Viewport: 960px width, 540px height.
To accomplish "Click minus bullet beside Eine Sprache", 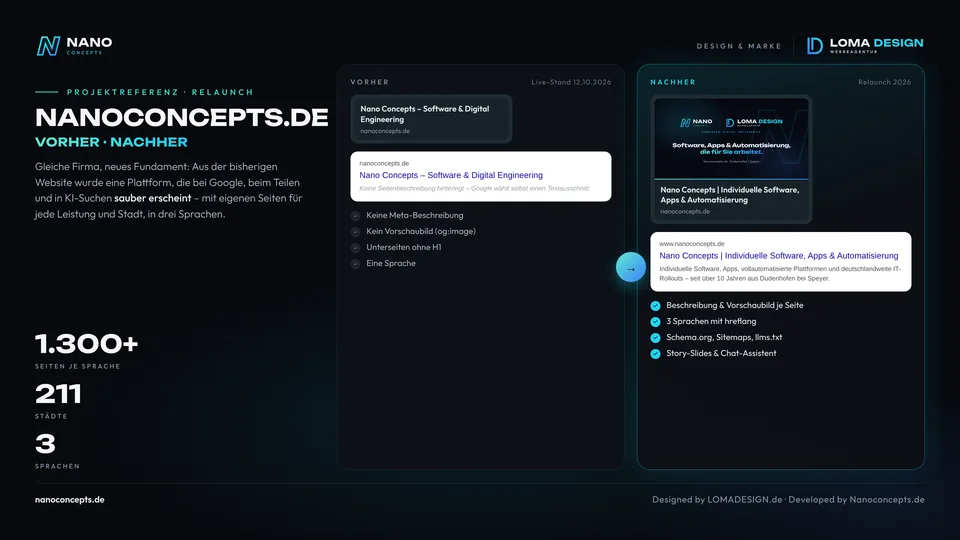I will click(x=355, y=263).
